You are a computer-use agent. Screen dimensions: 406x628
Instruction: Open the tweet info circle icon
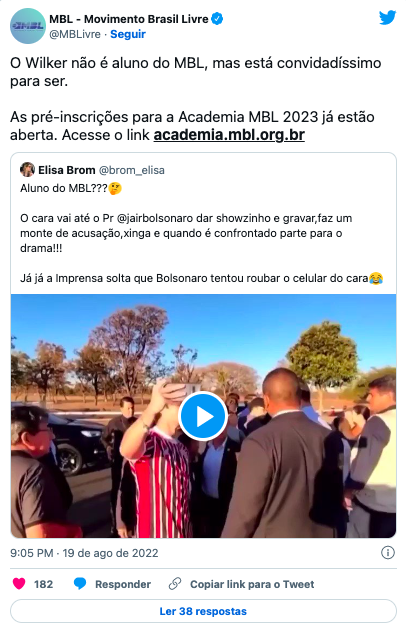point(388,553)
